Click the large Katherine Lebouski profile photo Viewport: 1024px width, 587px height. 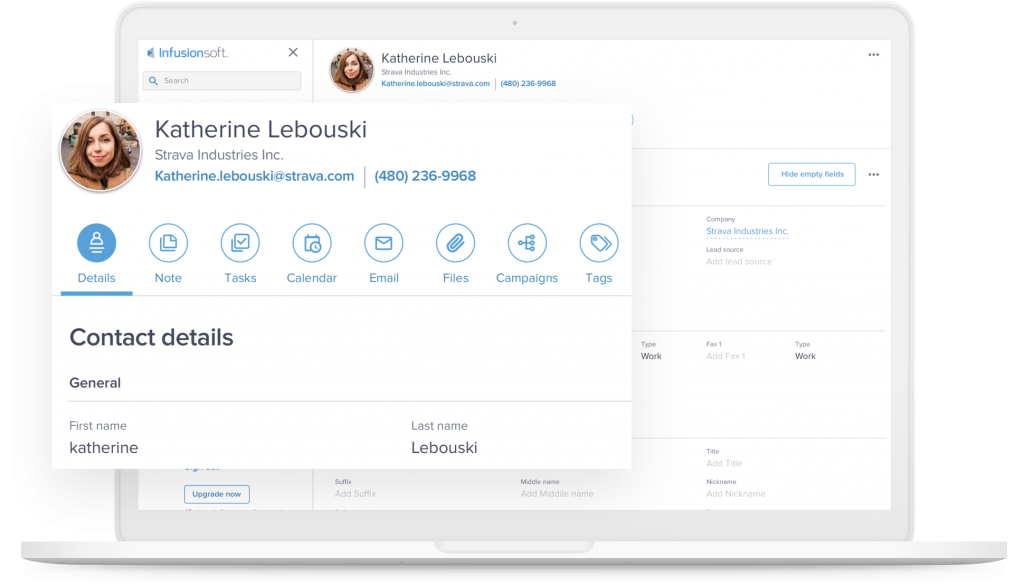100,151
